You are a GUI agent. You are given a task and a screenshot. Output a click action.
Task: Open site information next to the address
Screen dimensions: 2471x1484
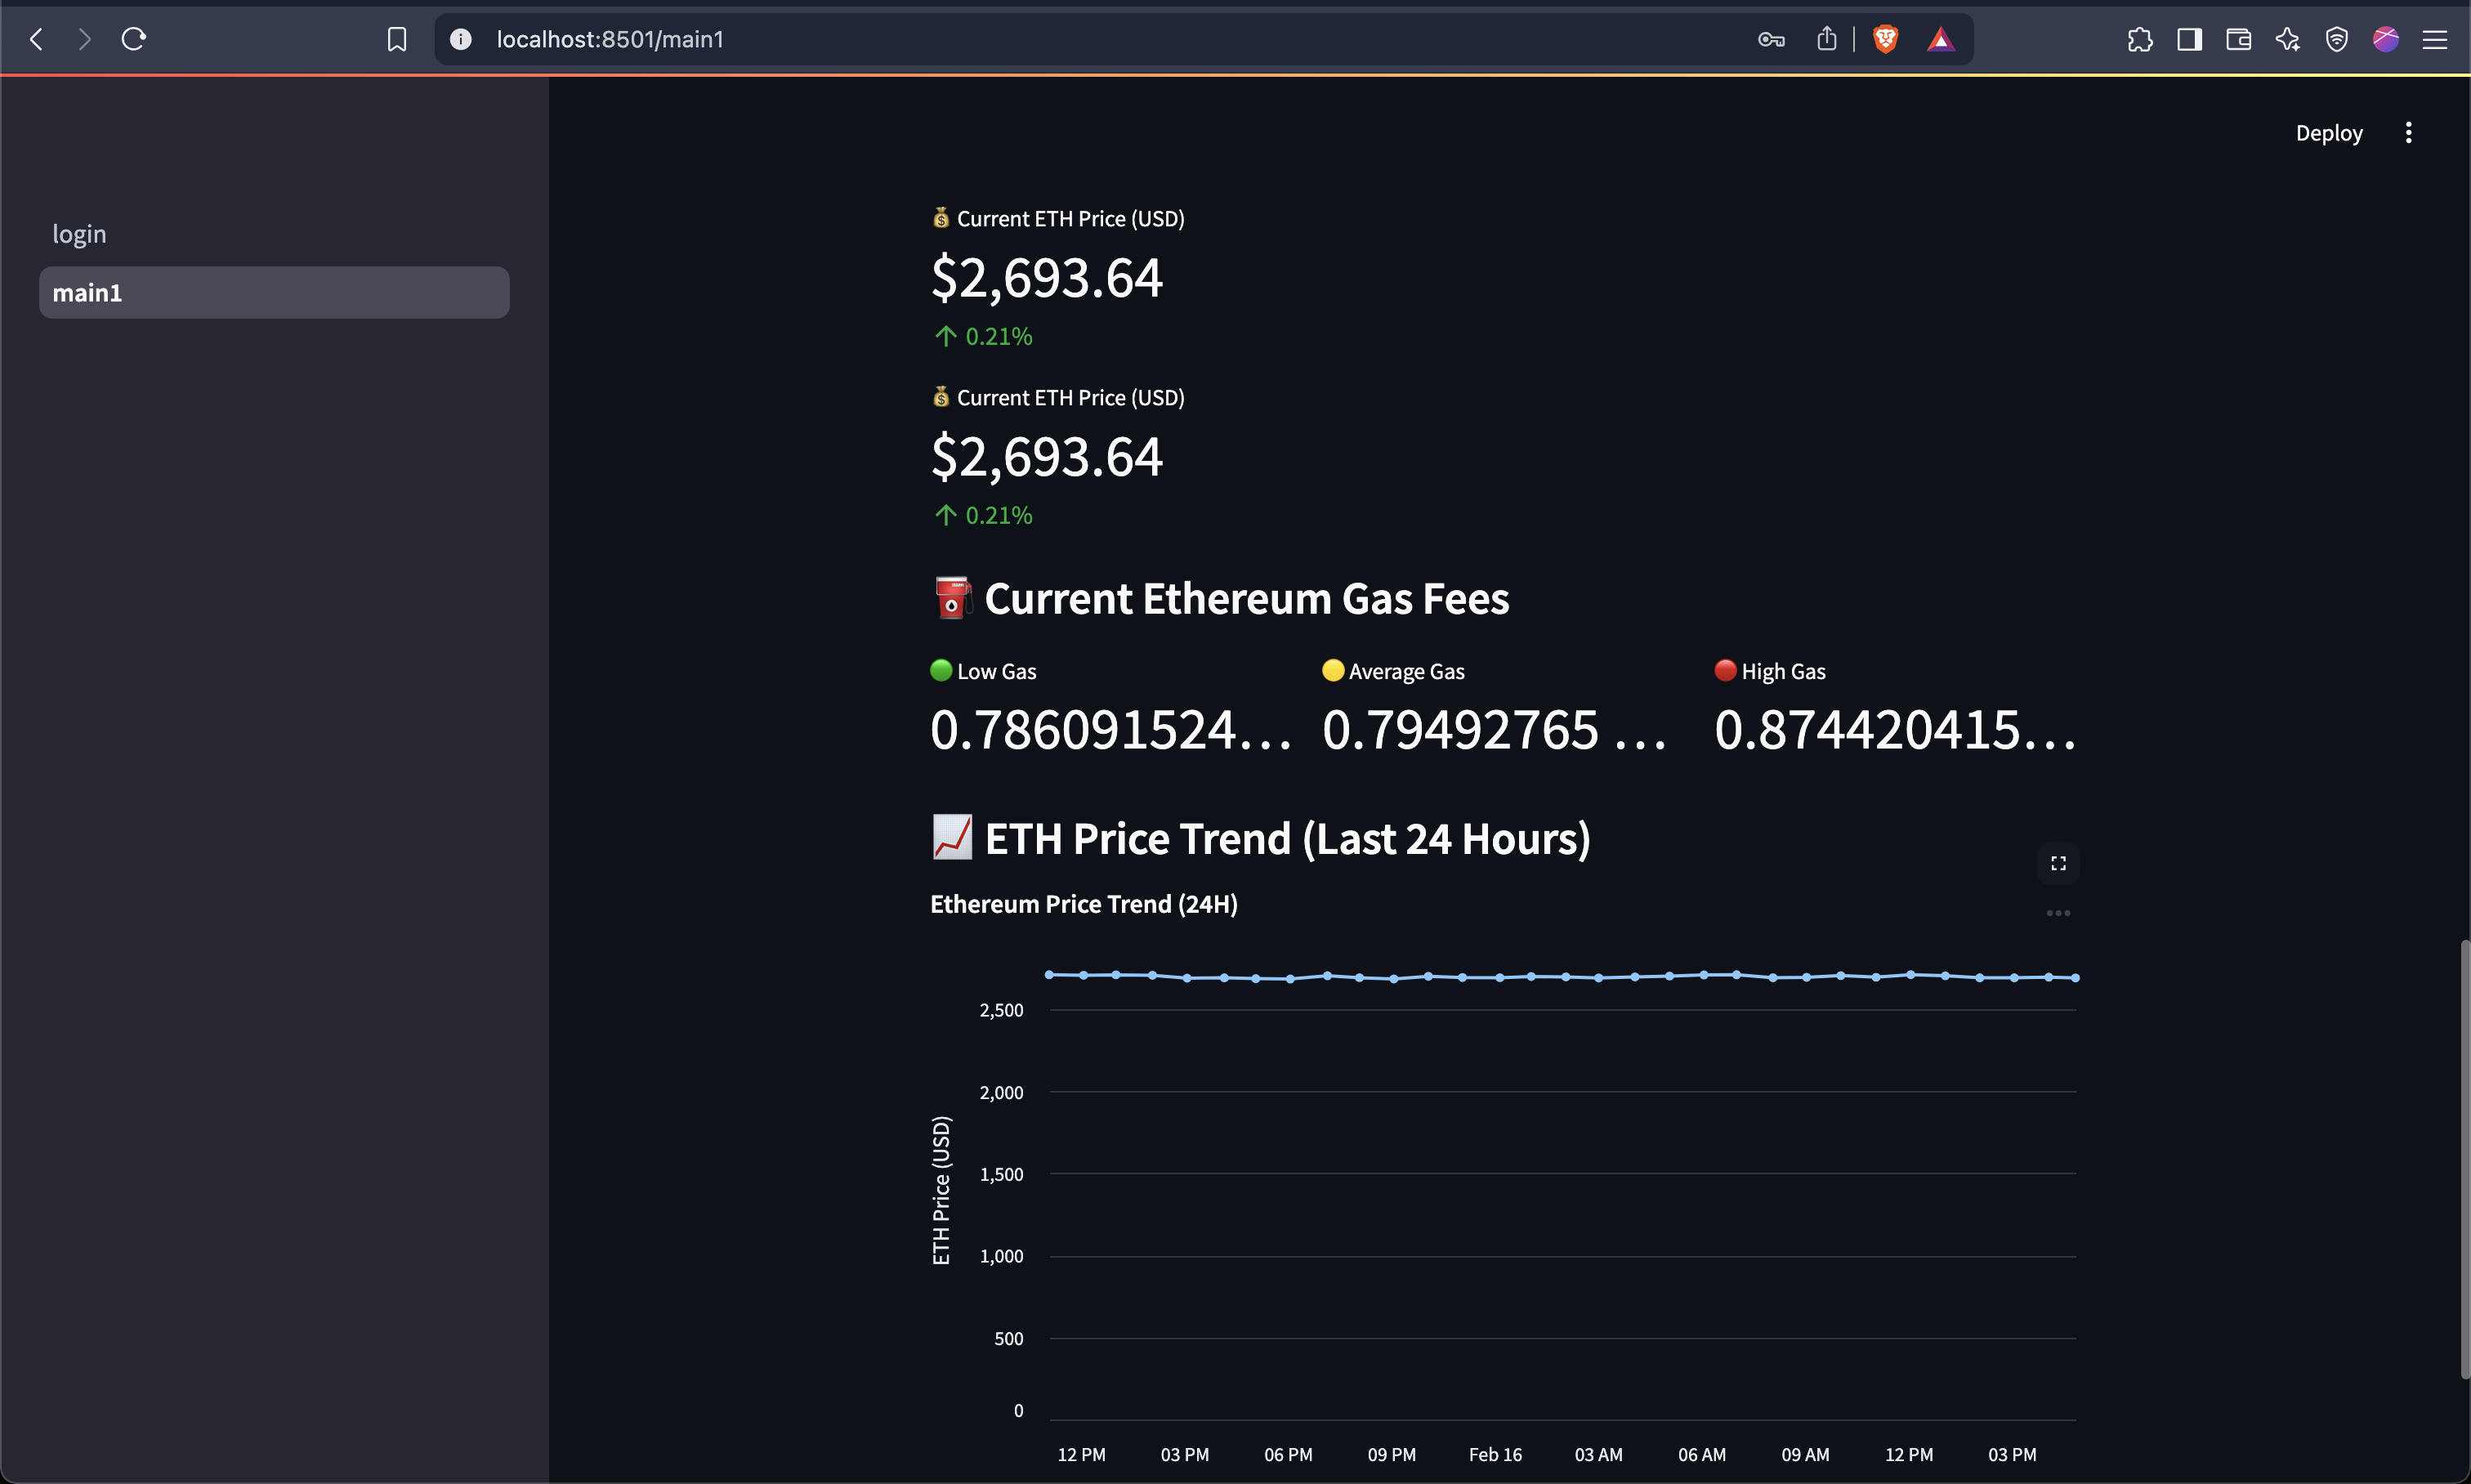pos(460,39)
